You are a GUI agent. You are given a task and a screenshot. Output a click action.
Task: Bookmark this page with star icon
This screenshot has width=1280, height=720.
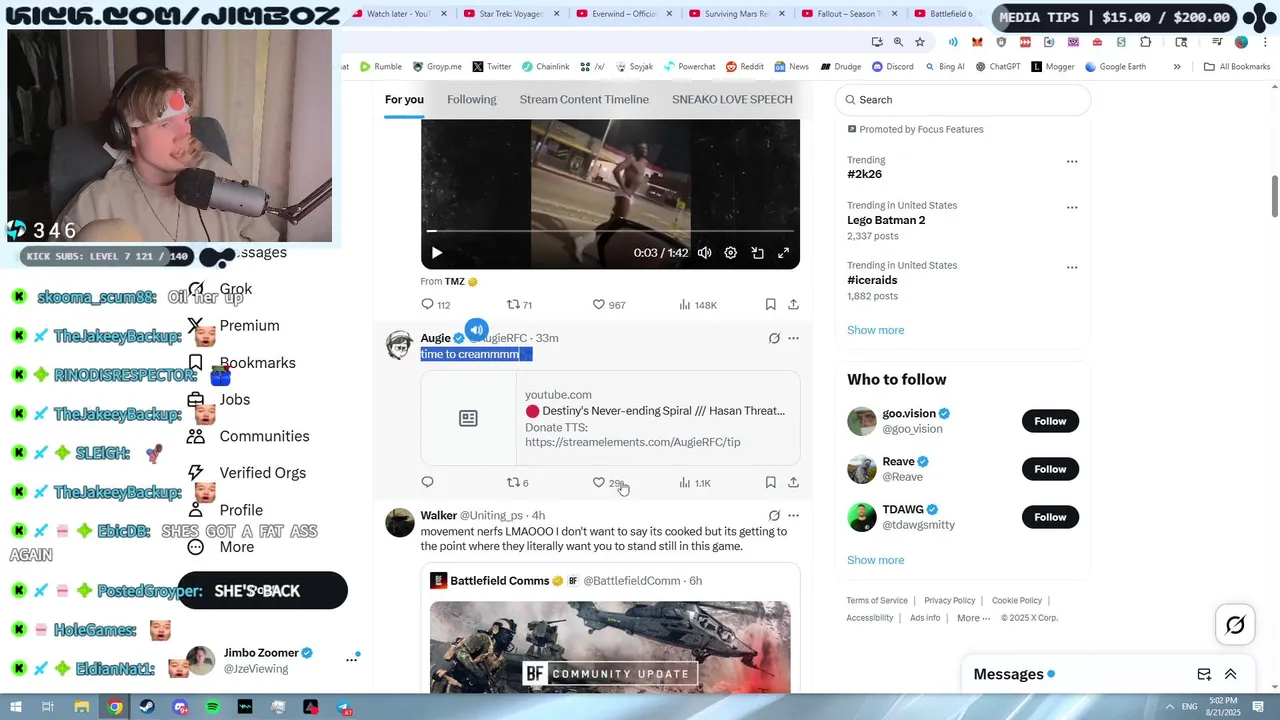pos(920,42)
